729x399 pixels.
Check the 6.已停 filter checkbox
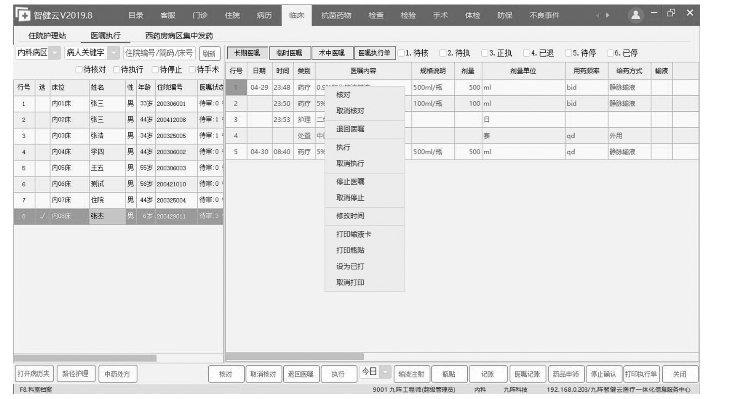tap(610, 53)
